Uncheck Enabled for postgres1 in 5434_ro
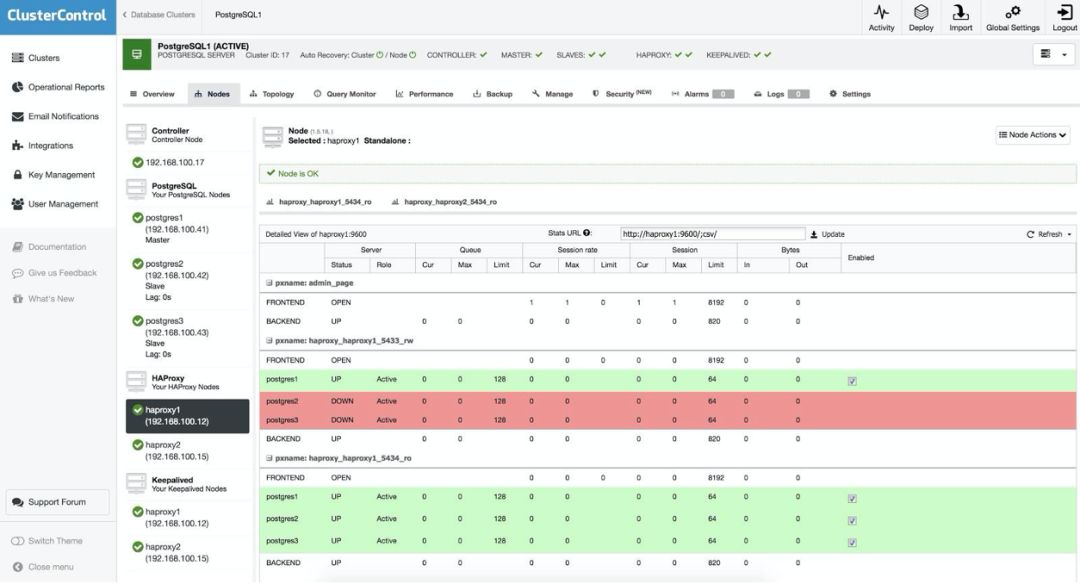The height and width of the screenshot is (584, 1080). coord(852,498)
